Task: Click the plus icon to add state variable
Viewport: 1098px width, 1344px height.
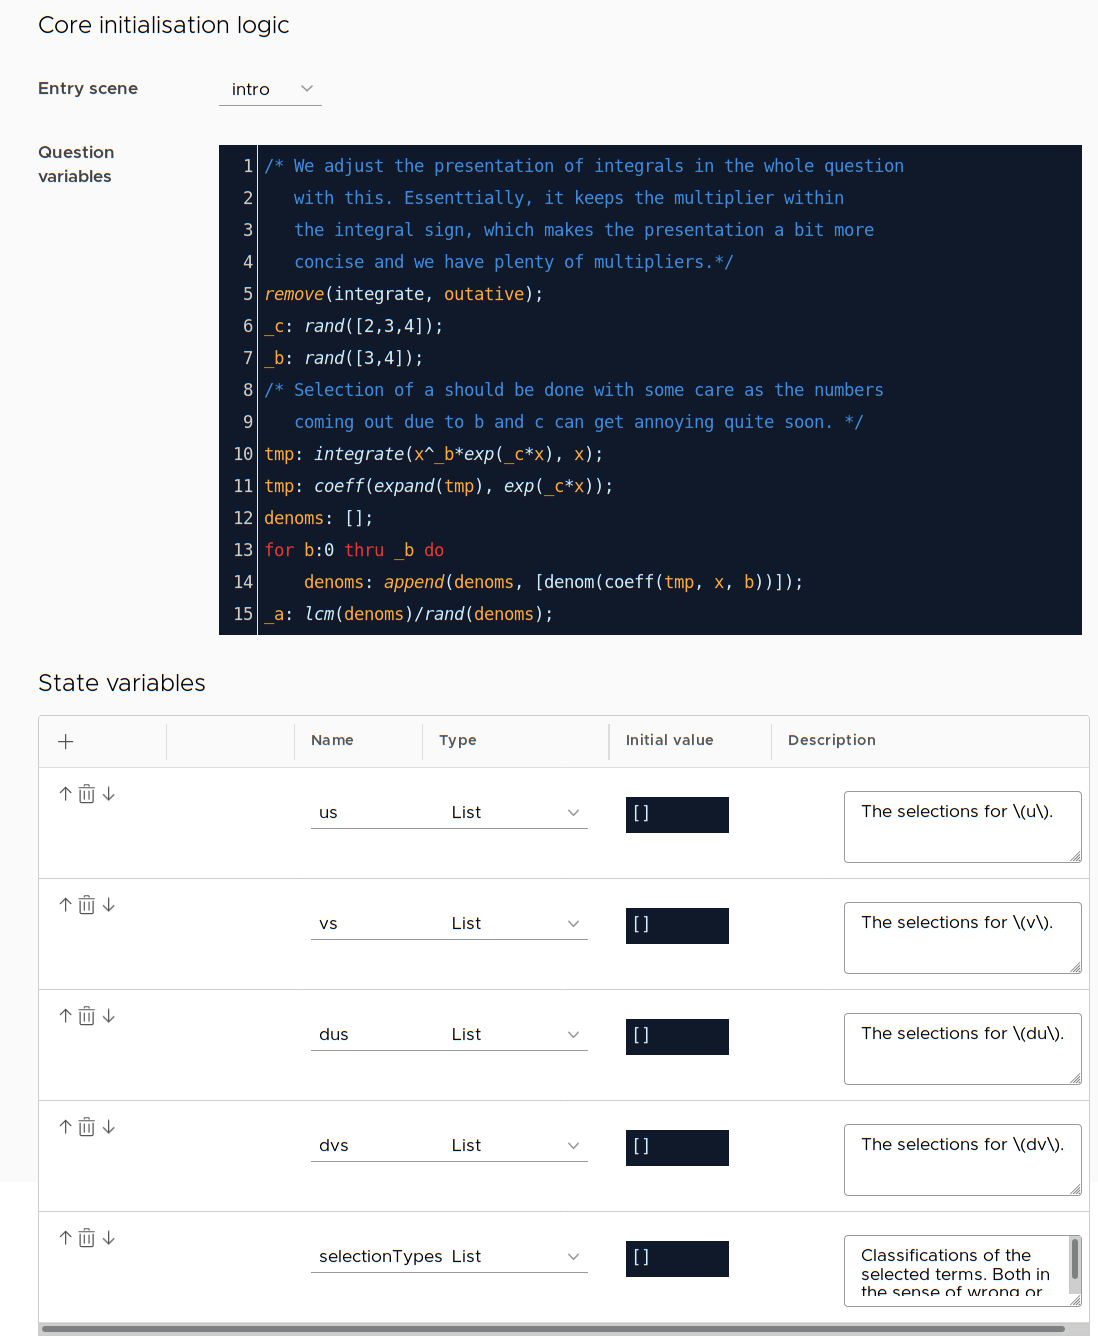Action: 66,741
